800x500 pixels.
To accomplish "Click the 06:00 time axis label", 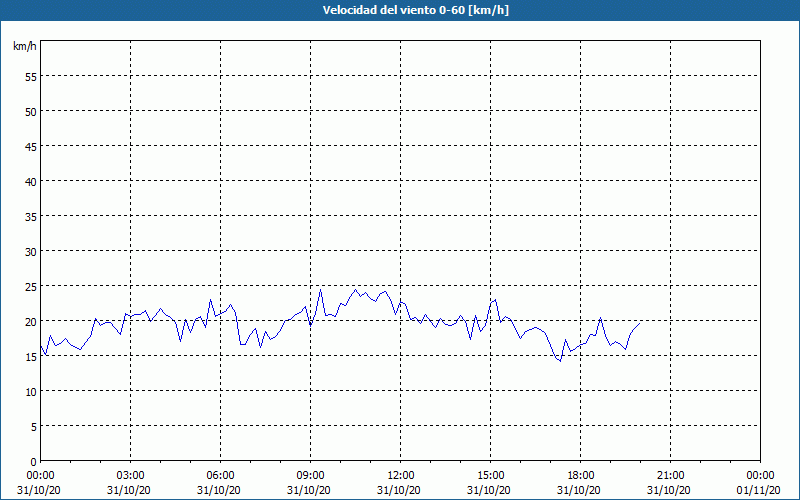I will 220,476.
